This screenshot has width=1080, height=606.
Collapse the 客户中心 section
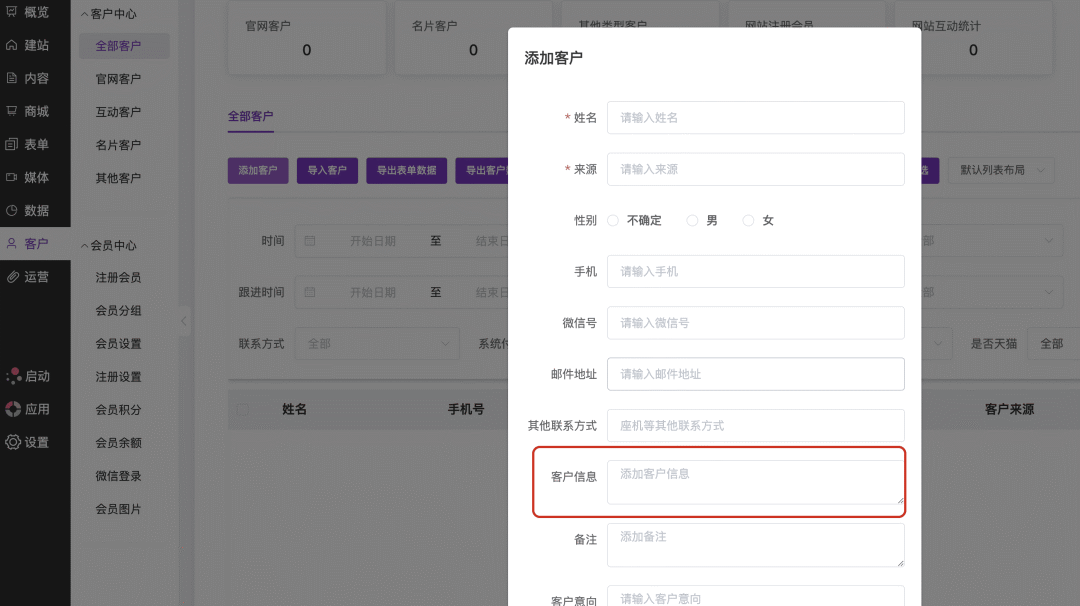coord(84,14)
